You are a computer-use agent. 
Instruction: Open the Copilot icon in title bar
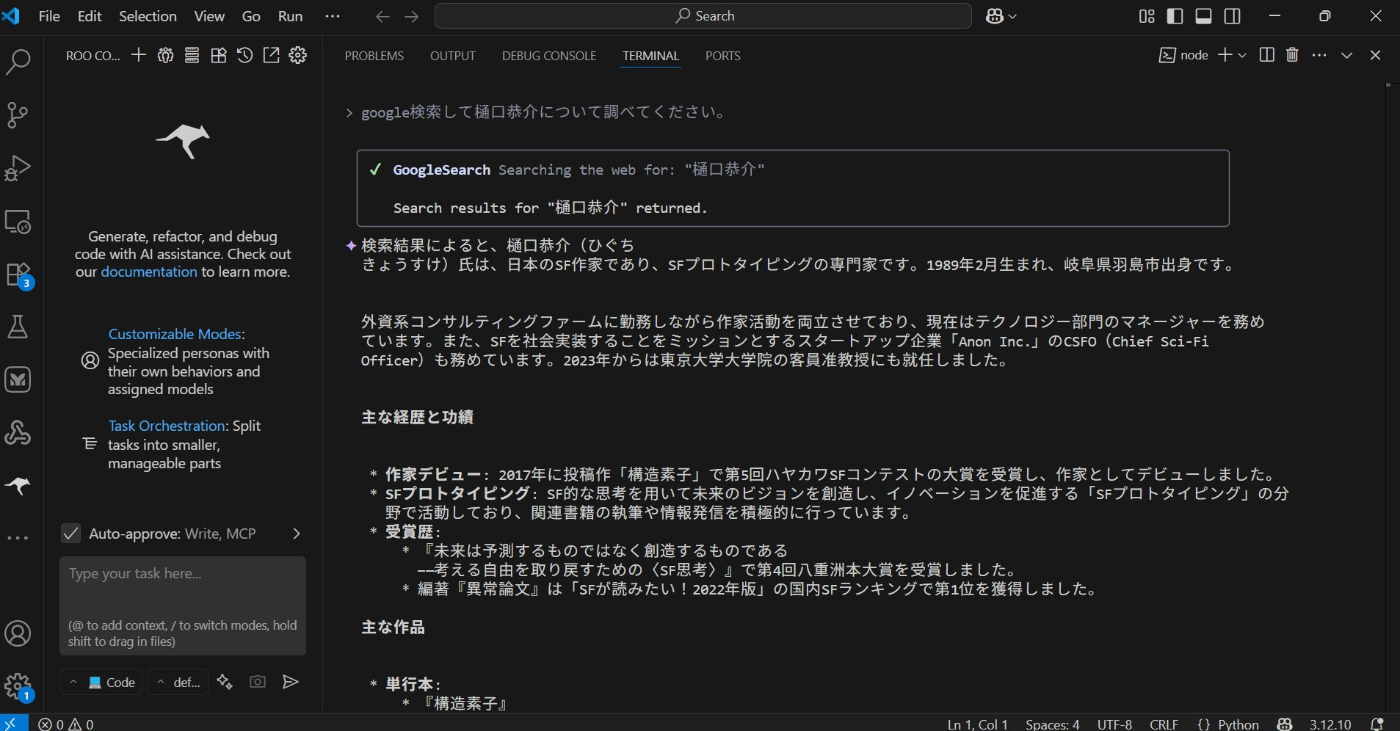click(x=995, y=16)
